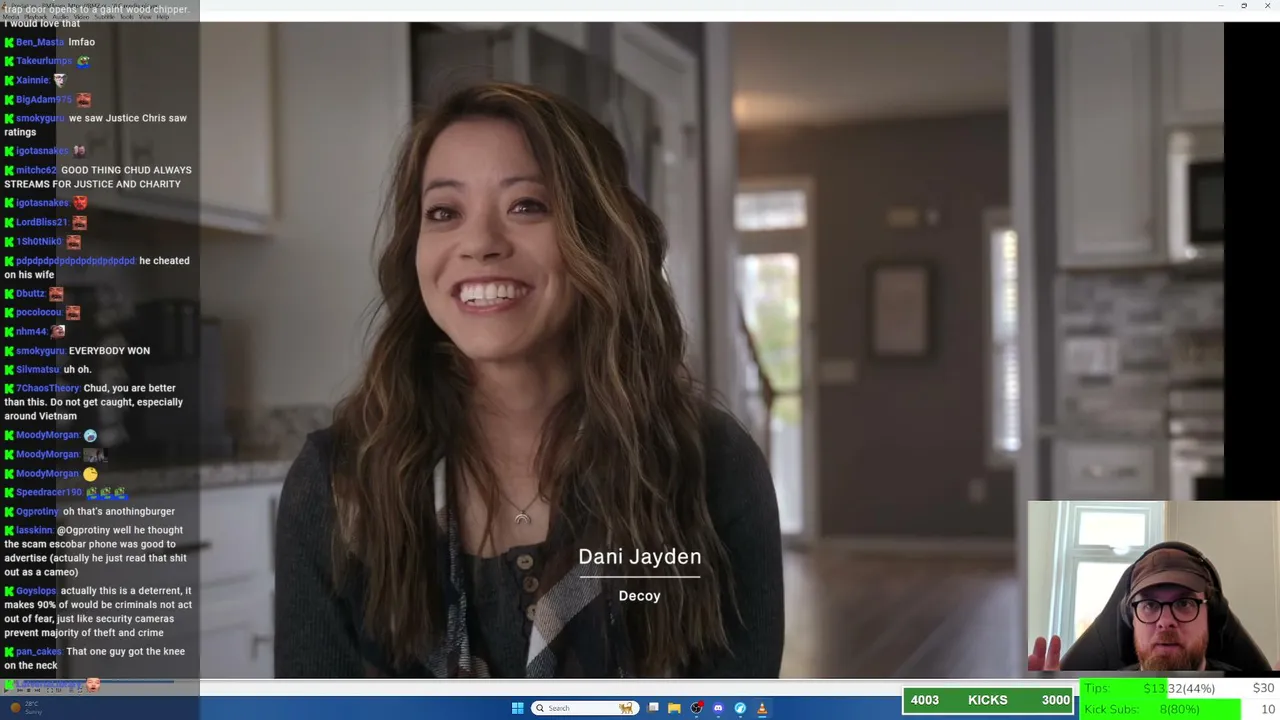Click username 7ChaosTheory in chat

48,388
